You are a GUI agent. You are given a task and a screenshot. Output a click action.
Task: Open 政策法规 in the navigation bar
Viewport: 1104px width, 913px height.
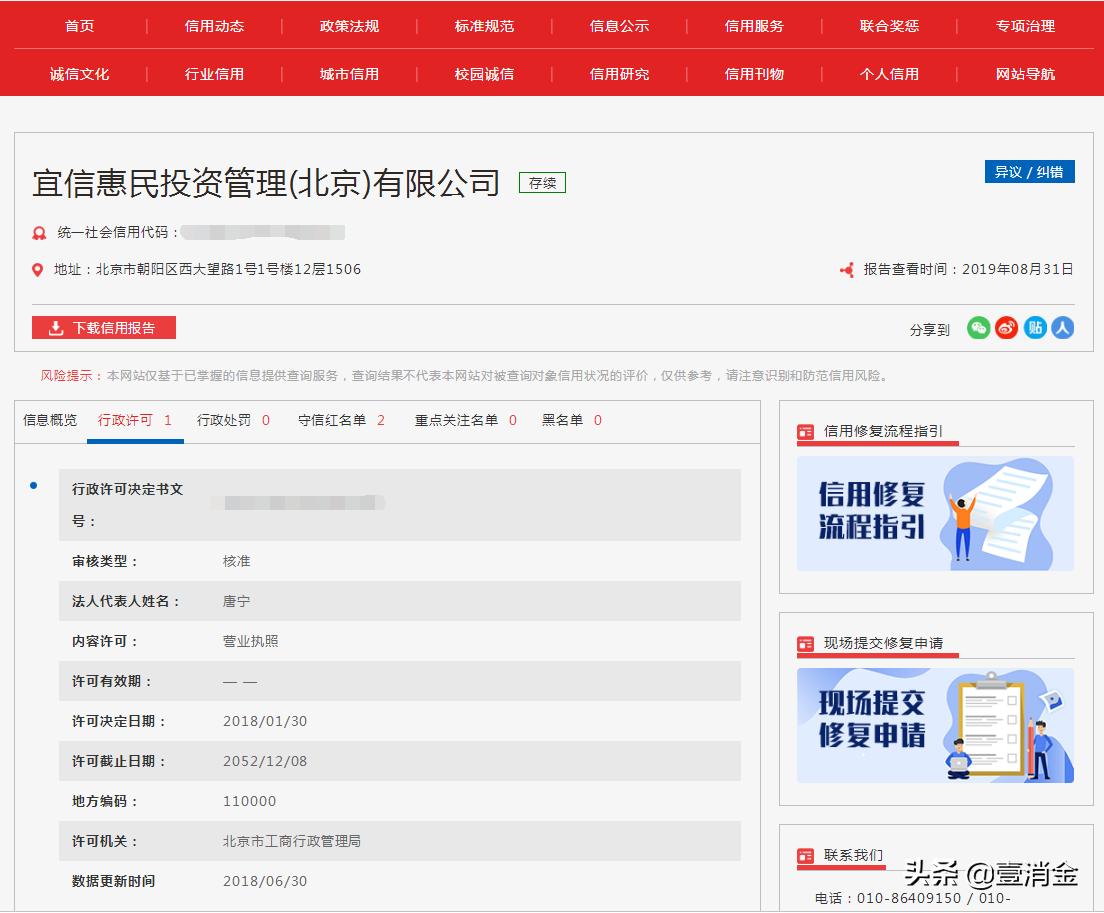coord(348,26)
